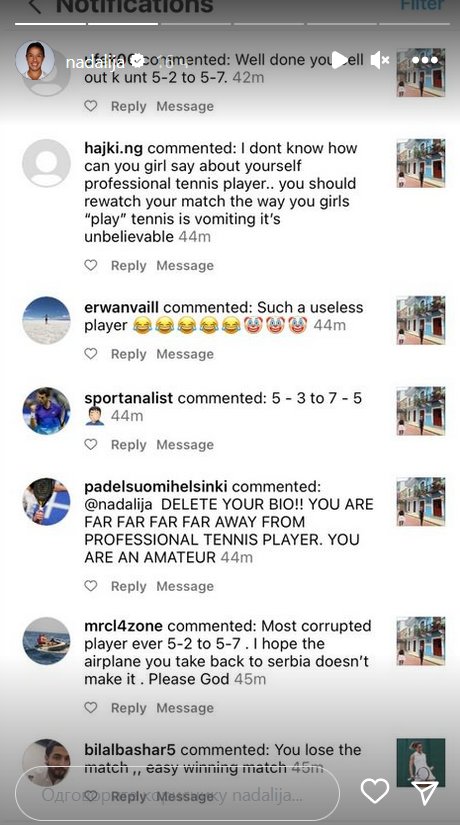Reply to padelsuomihelsinki's comment
Viewport: 460px width, 825px height.
[128, 586]
